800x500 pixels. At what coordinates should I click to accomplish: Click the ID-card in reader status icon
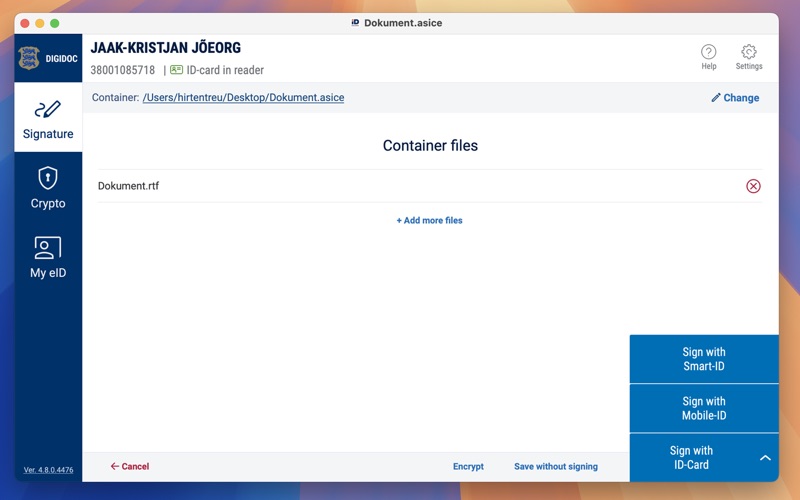[x=176, y=70]
